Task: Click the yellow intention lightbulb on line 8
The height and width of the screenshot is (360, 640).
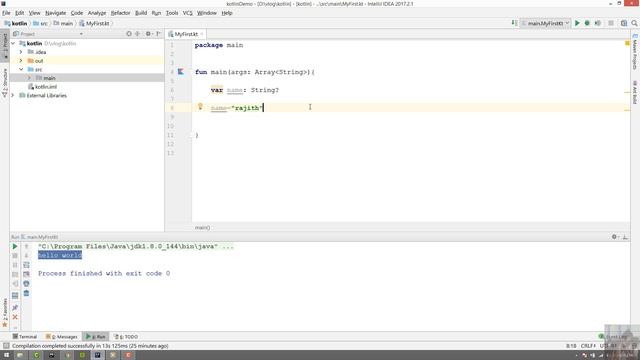Action: (x=200, y=107)
